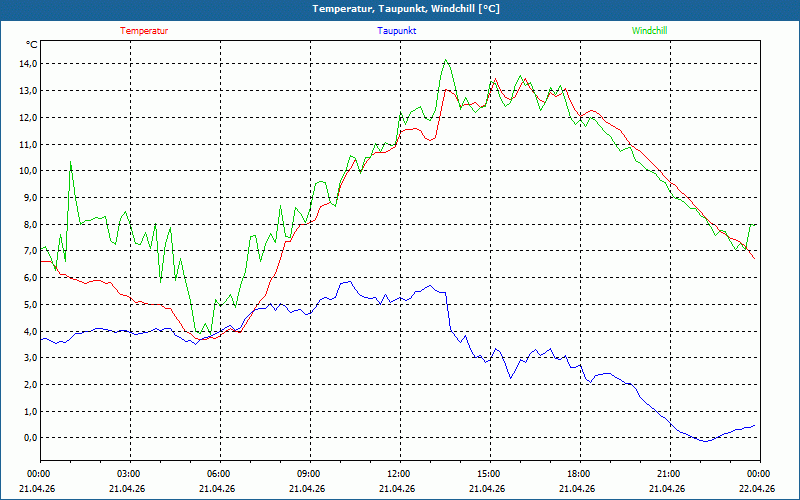This screenshot has width=800, height=500.
Task: Click the '9,0' y-axis value
Action: (x=30, y=197)
